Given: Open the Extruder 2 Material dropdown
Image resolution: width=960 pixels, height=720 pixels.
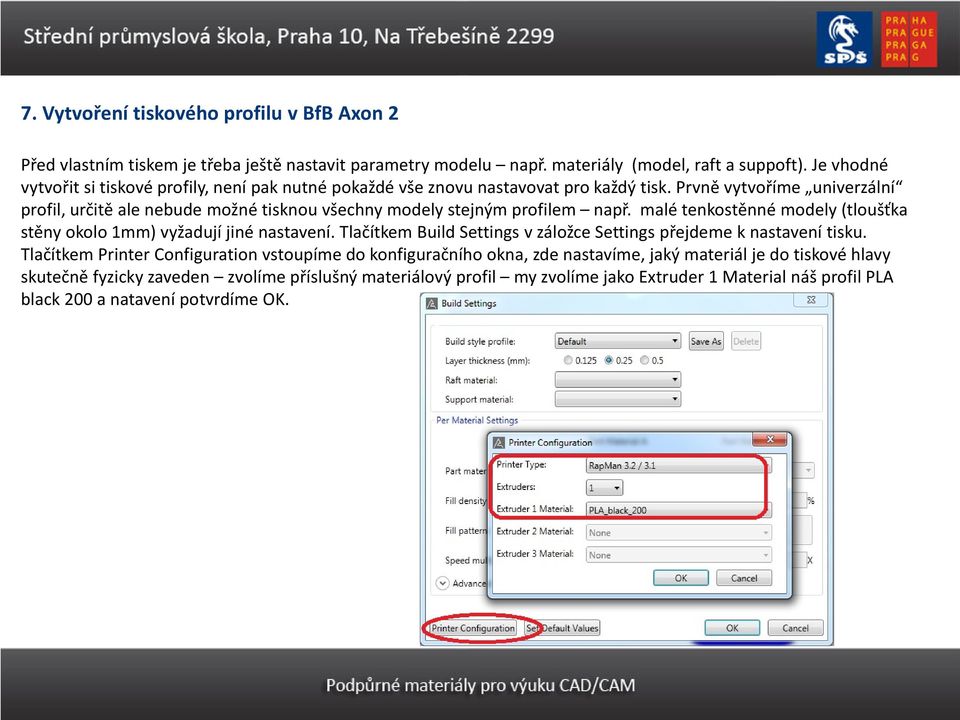Looking at the screenshot, I should point(678,533).
